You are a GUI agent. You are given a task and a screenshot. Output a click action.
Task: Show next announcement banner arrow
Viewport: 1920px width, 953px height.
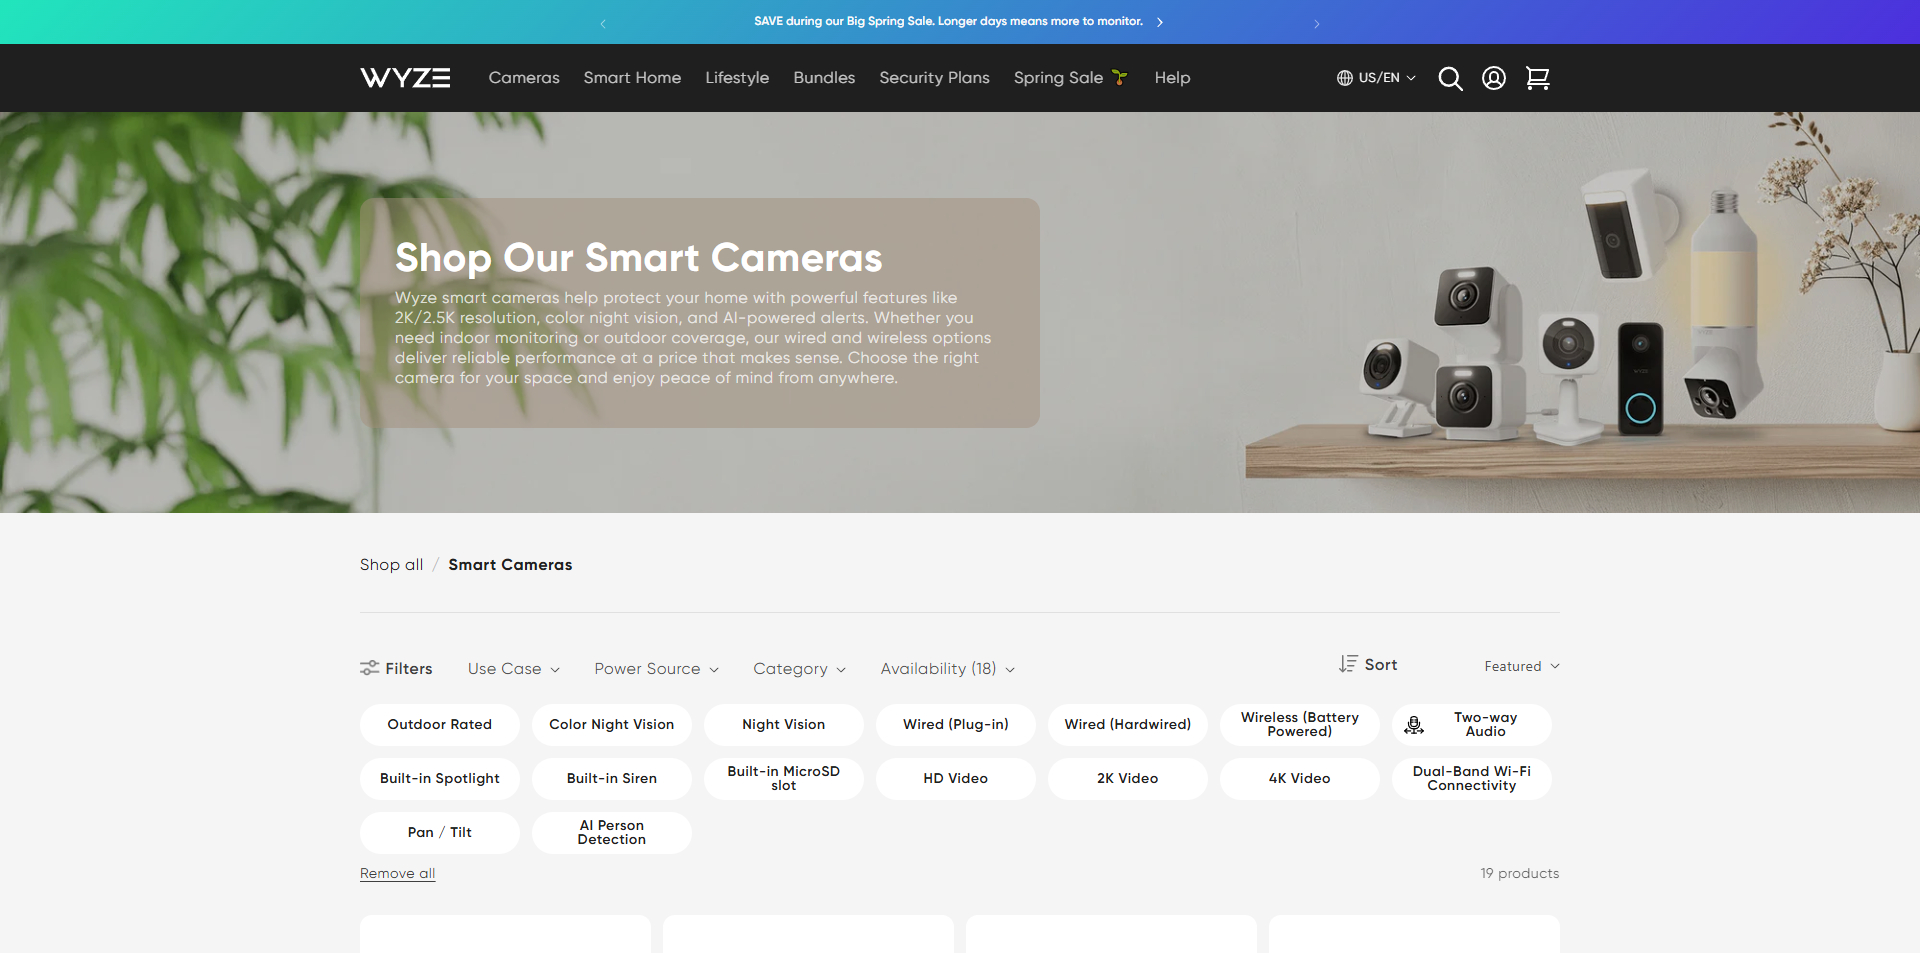point(1317,23)
